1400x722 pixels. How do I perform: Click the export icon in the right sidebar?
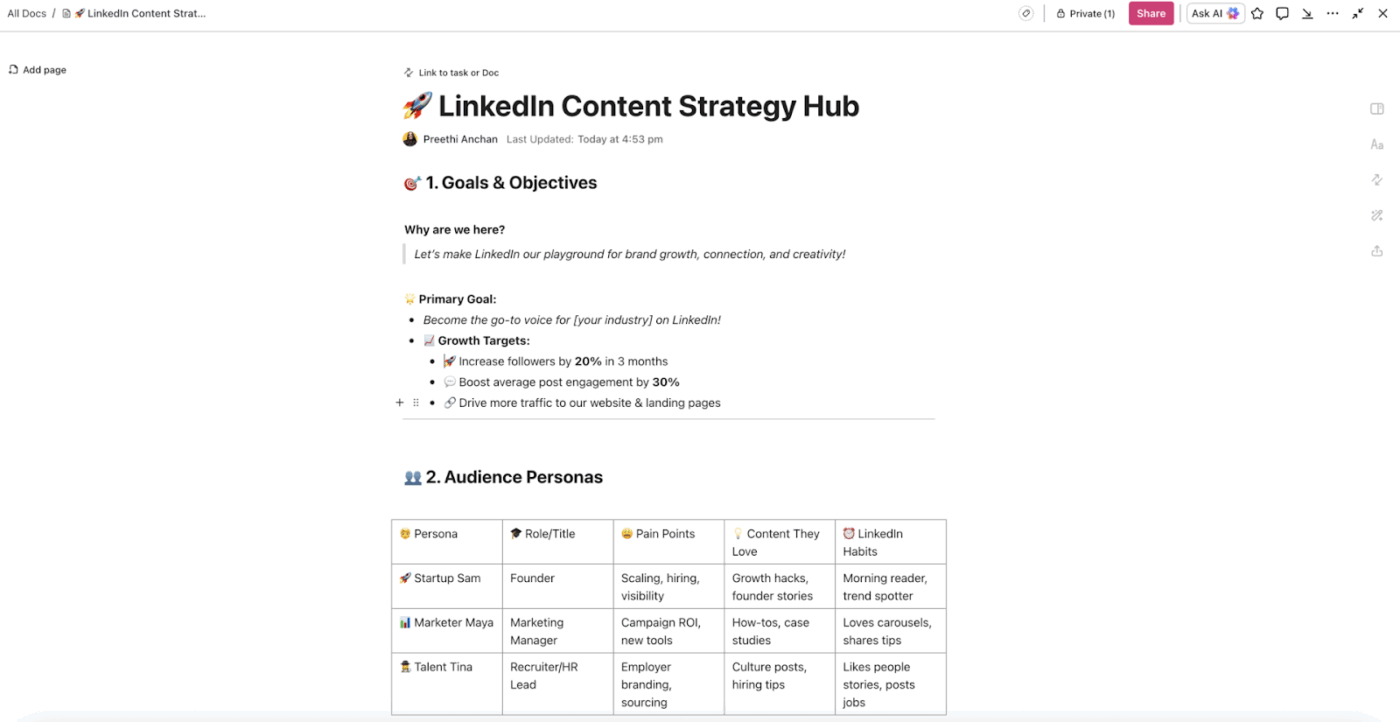[x=1376, y=251]
